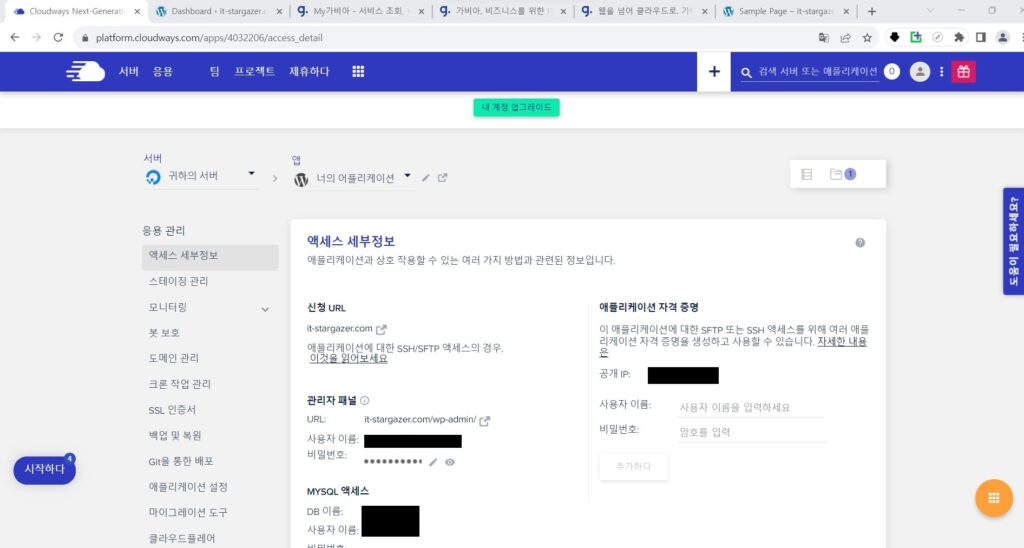The height and width of the screenshot is (548, 1024).
Task: Click the Cloudways cloud logo
Action: pyautogui.click(x=86, y=71)
